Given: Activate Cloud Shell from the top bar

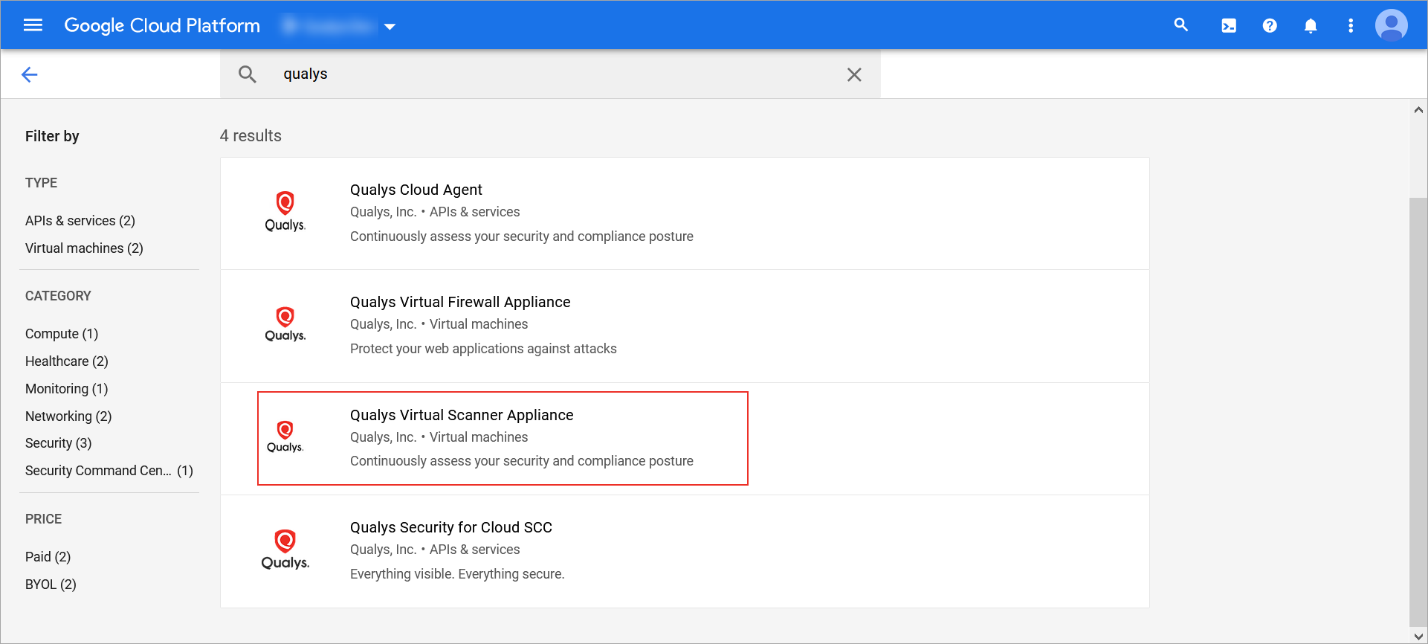Looking at the screenshot, I should click(x=1228, y=25).
